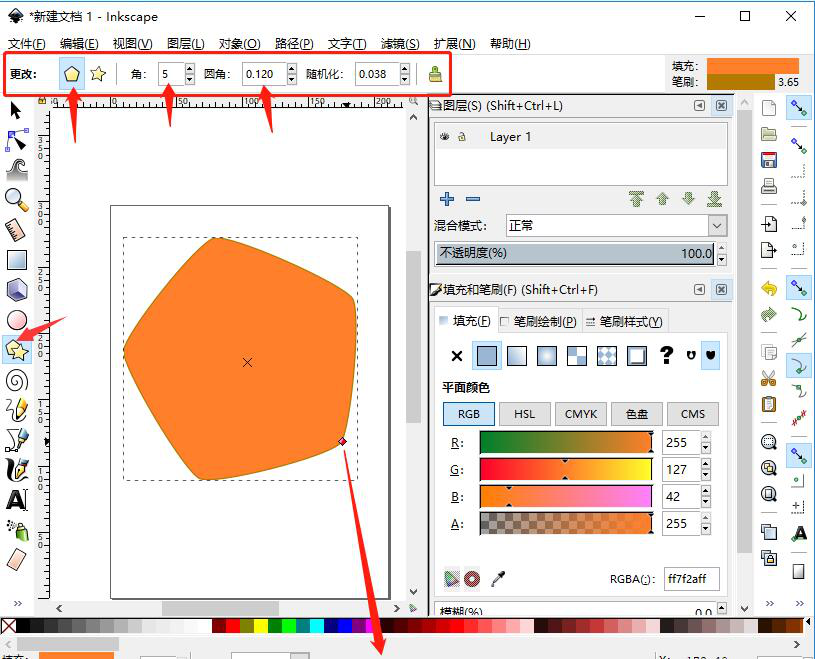Toggle regular polygon shape mode
The image size is (815, 659).
coord(71,74)
